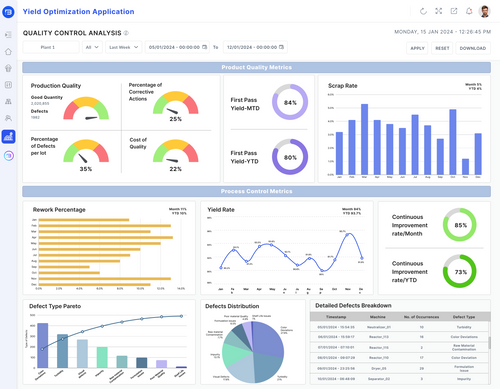Open the circular purple-ring sidebar icon
Image resolution: width=500 pixels, height=389 pixels.
click(9, 155)
